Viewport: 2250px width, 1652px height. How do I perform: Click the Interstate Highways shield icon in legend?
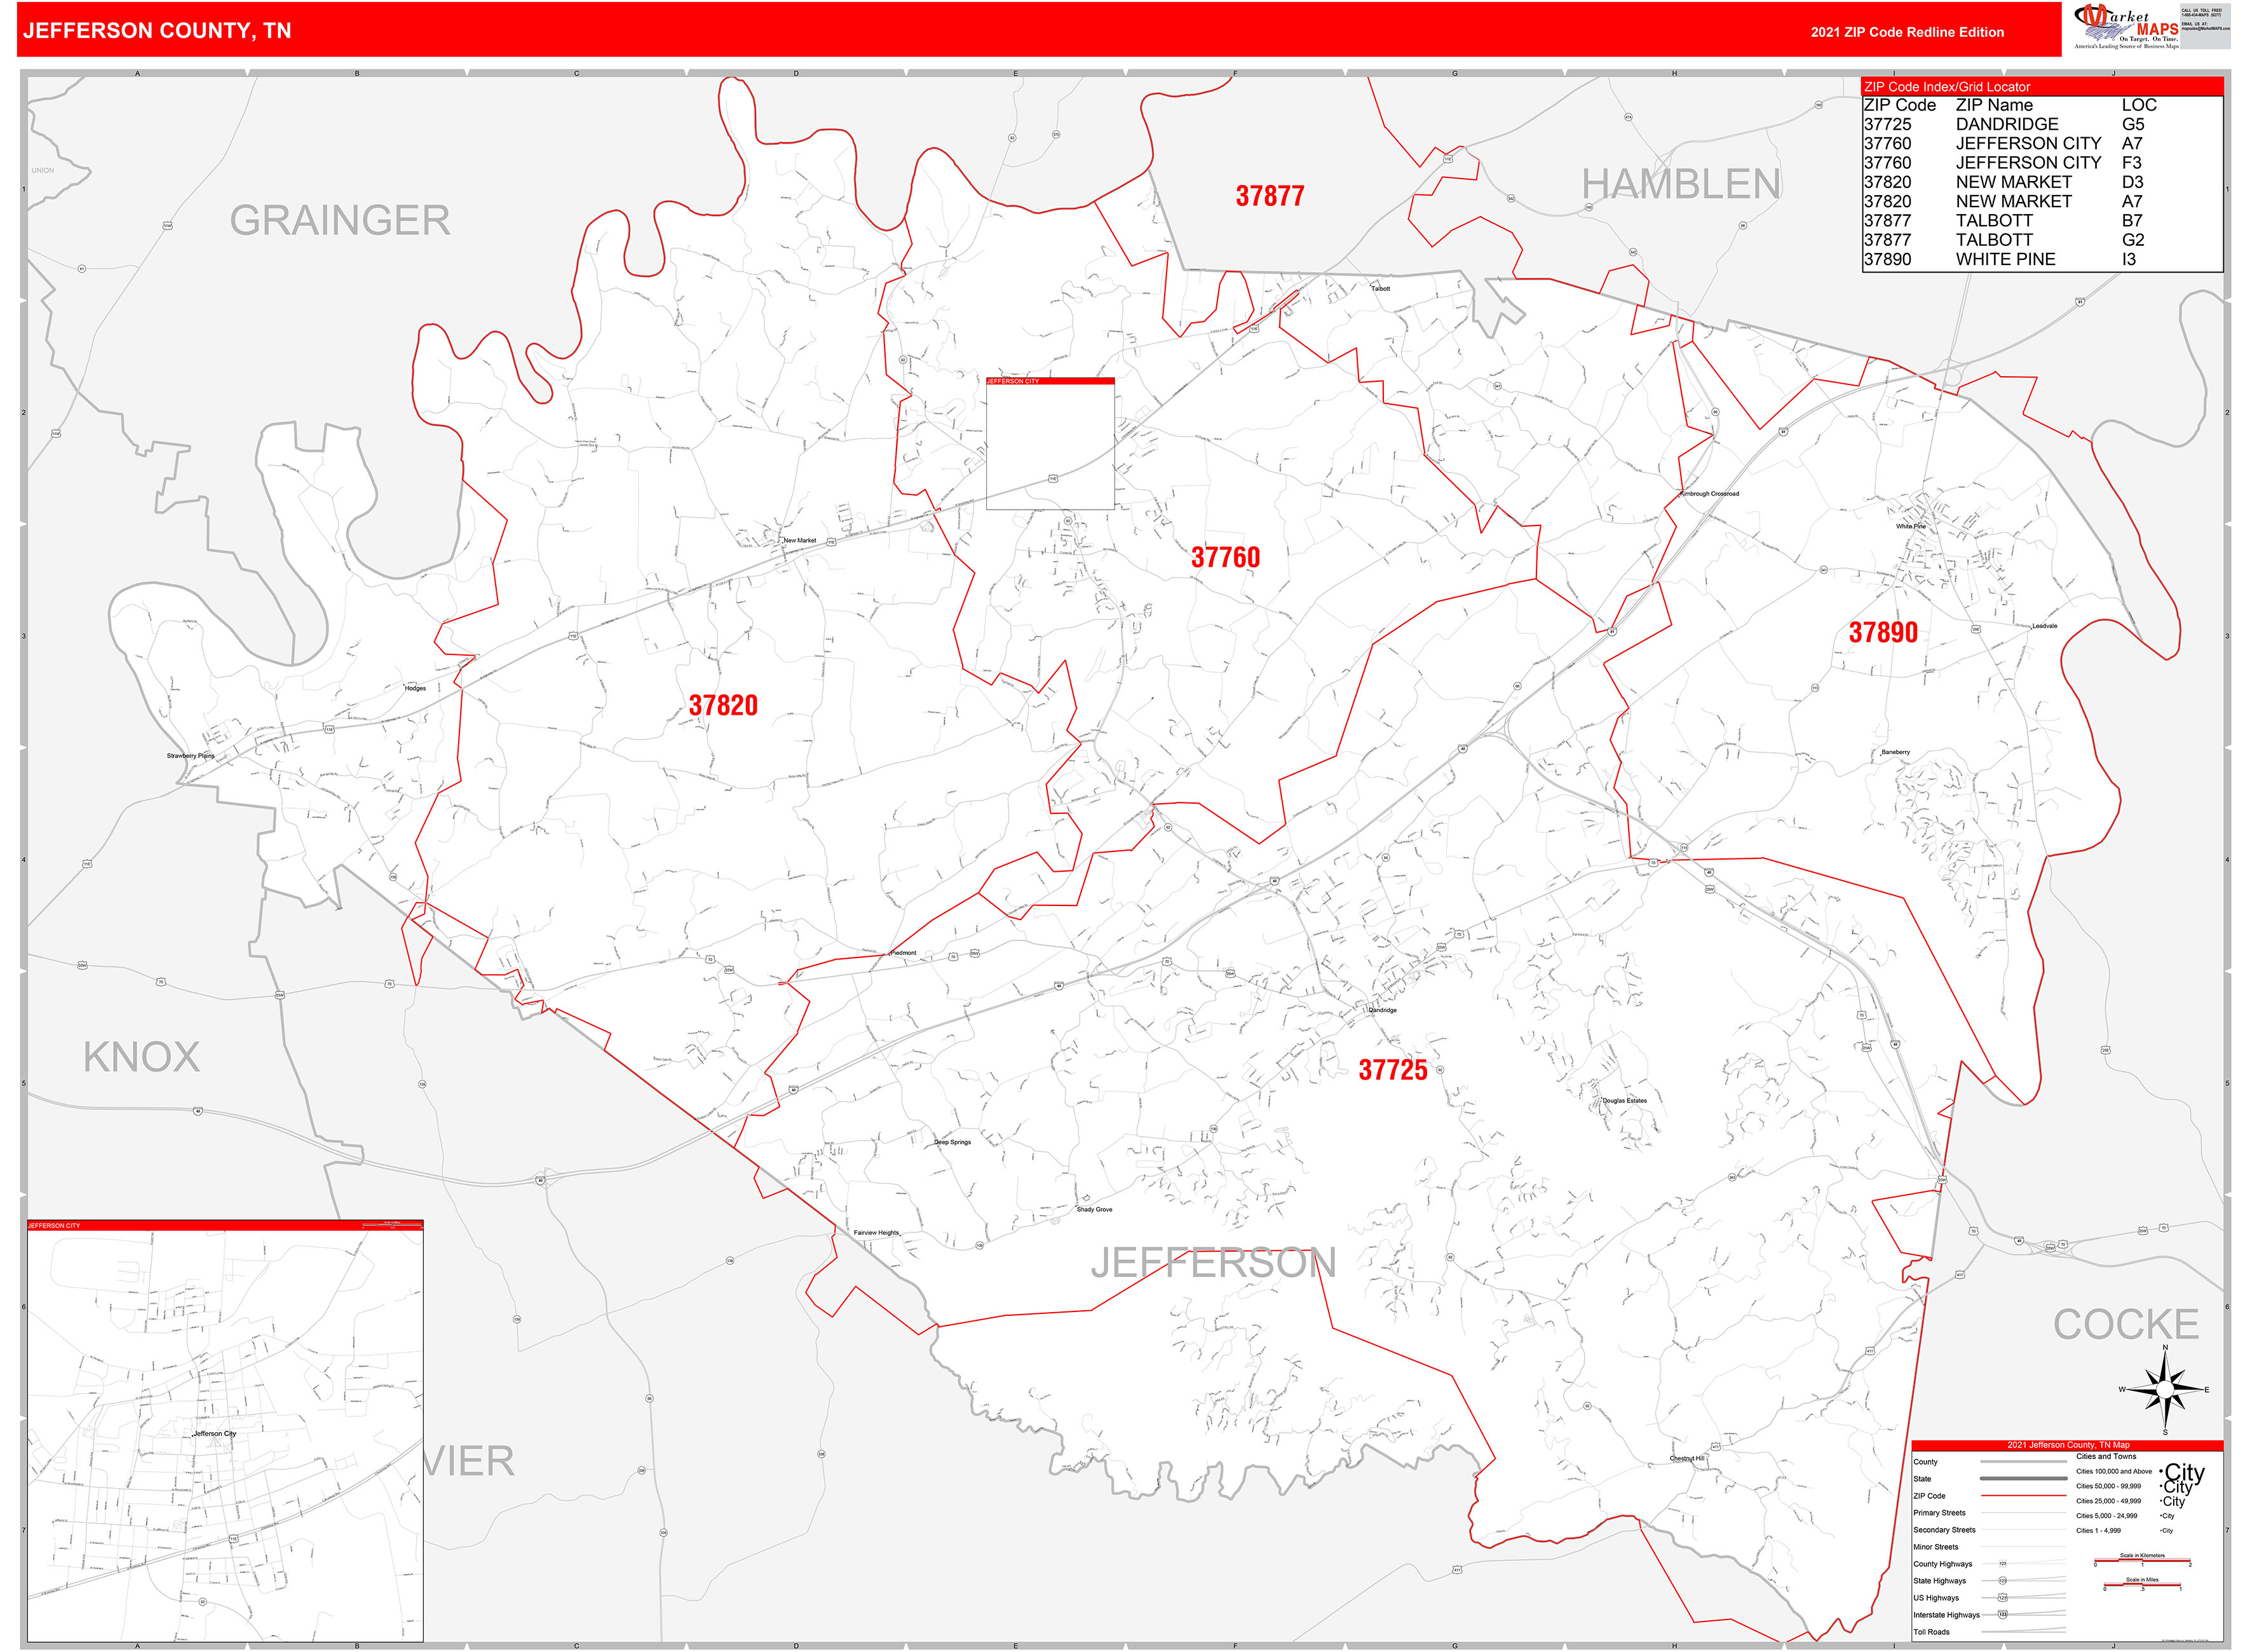pos(2003,1615)
